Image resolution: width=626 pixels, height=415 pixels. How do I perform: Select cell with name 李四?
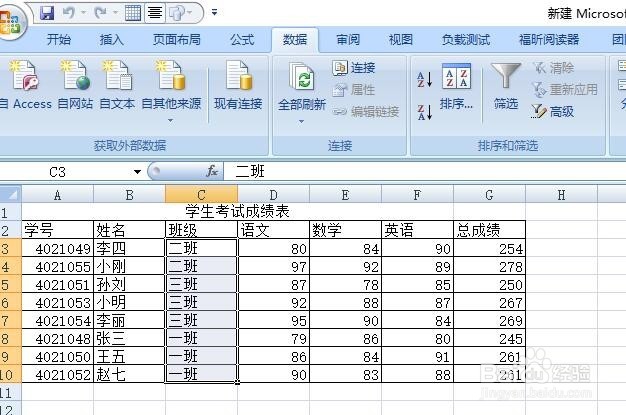pyautogui.click(x=129, y=248)
